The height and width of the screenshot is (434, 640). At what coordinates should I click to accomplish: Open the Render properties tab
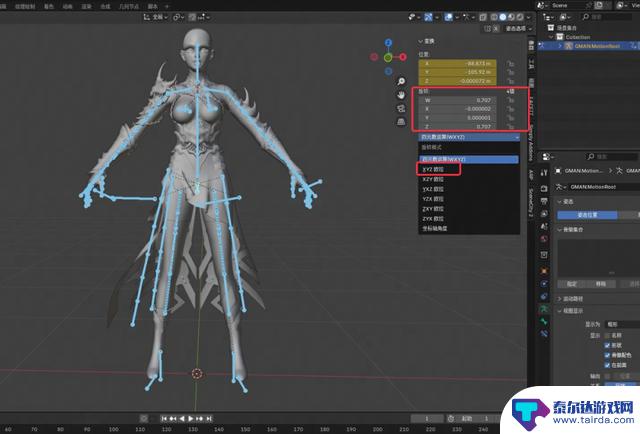[544, 188]
